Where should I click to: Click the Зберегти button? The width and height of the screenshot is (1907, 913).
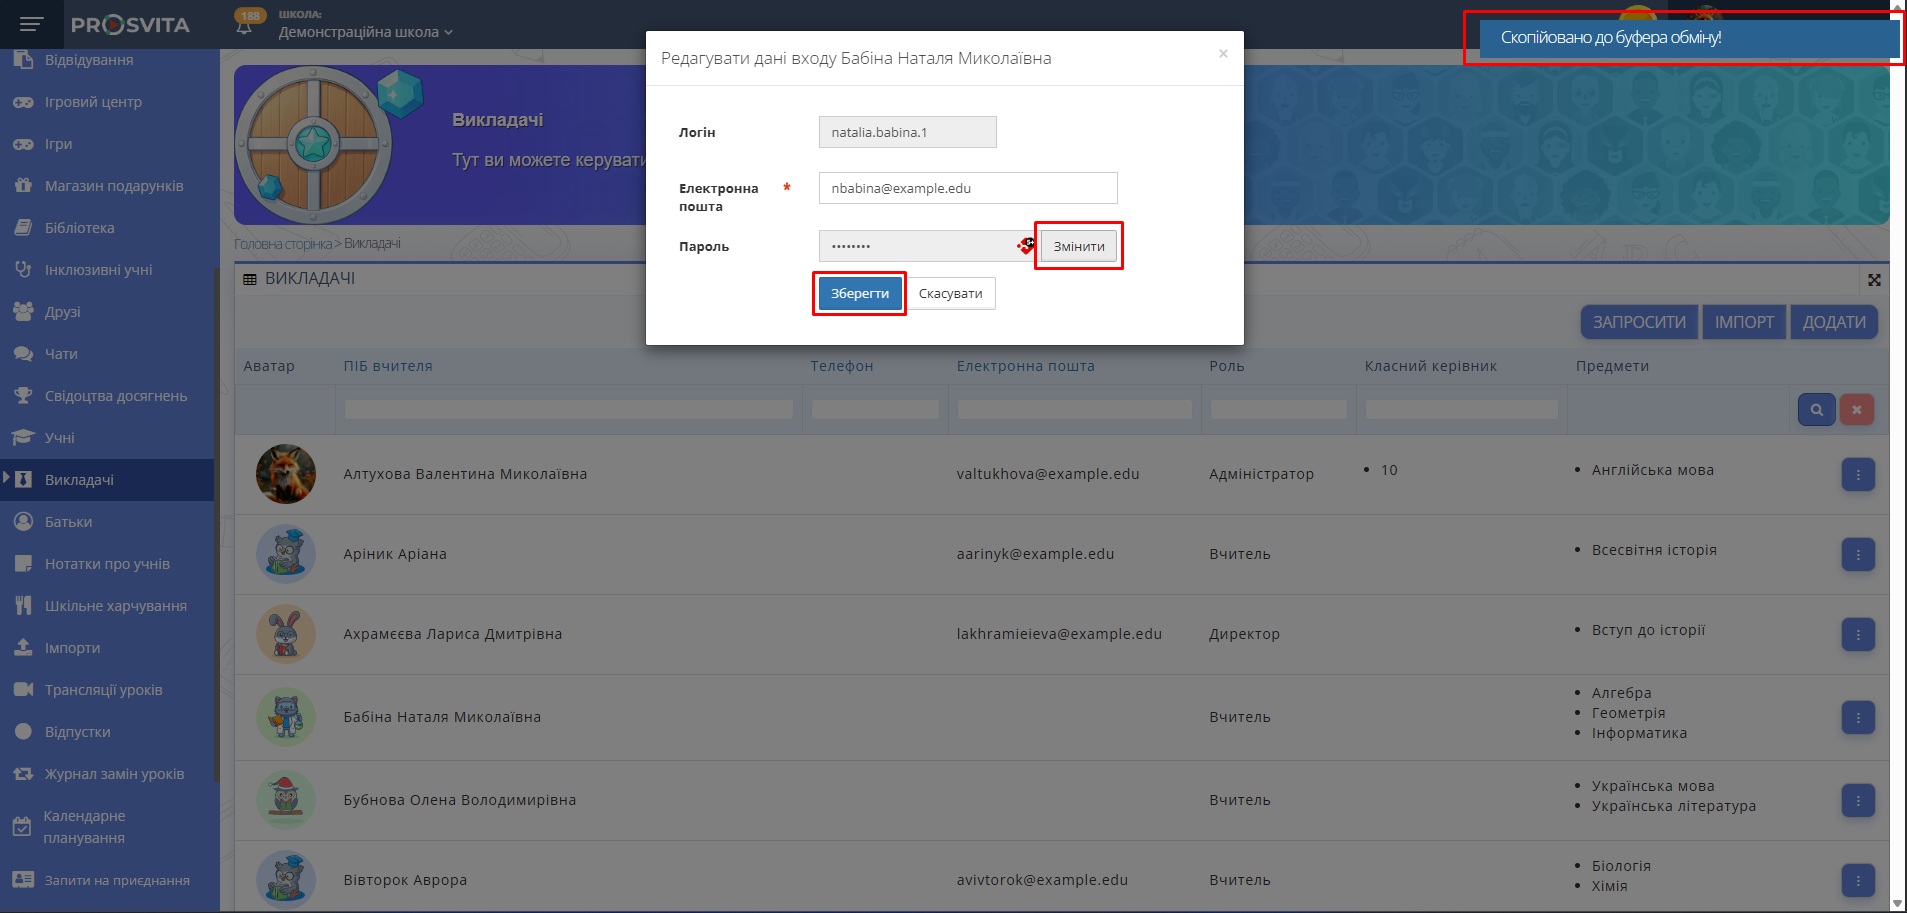pyautogui.click(x=859, y=294)
